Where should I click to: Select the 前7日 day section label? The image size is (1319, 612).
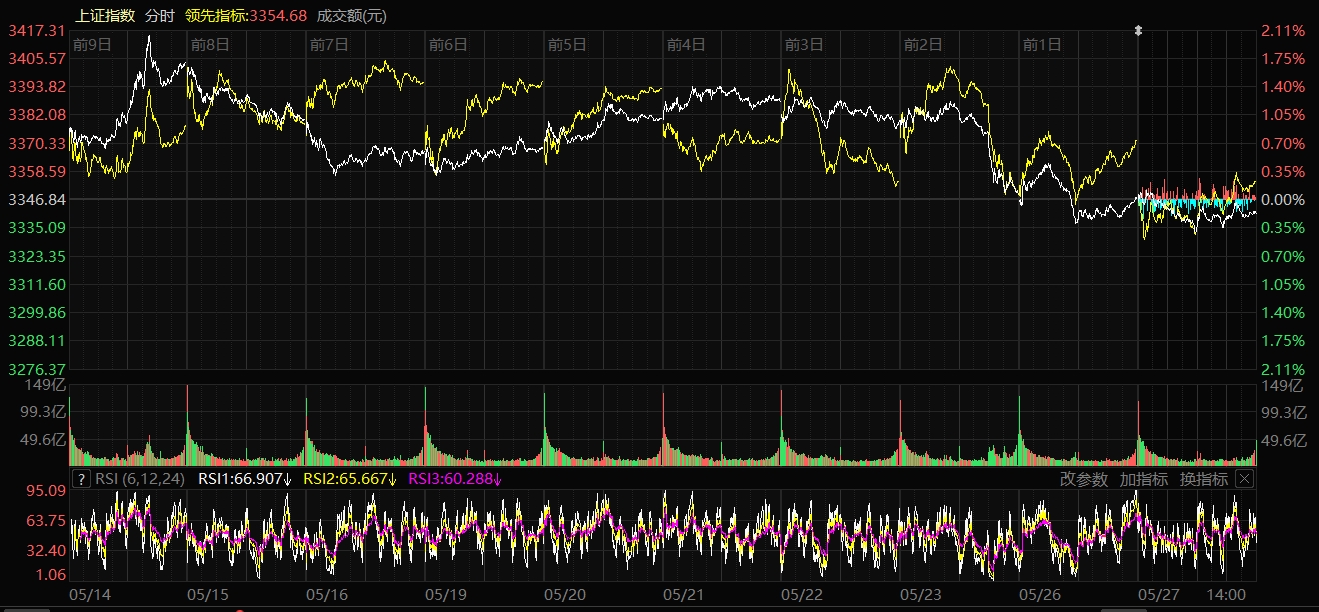point(329,44)
